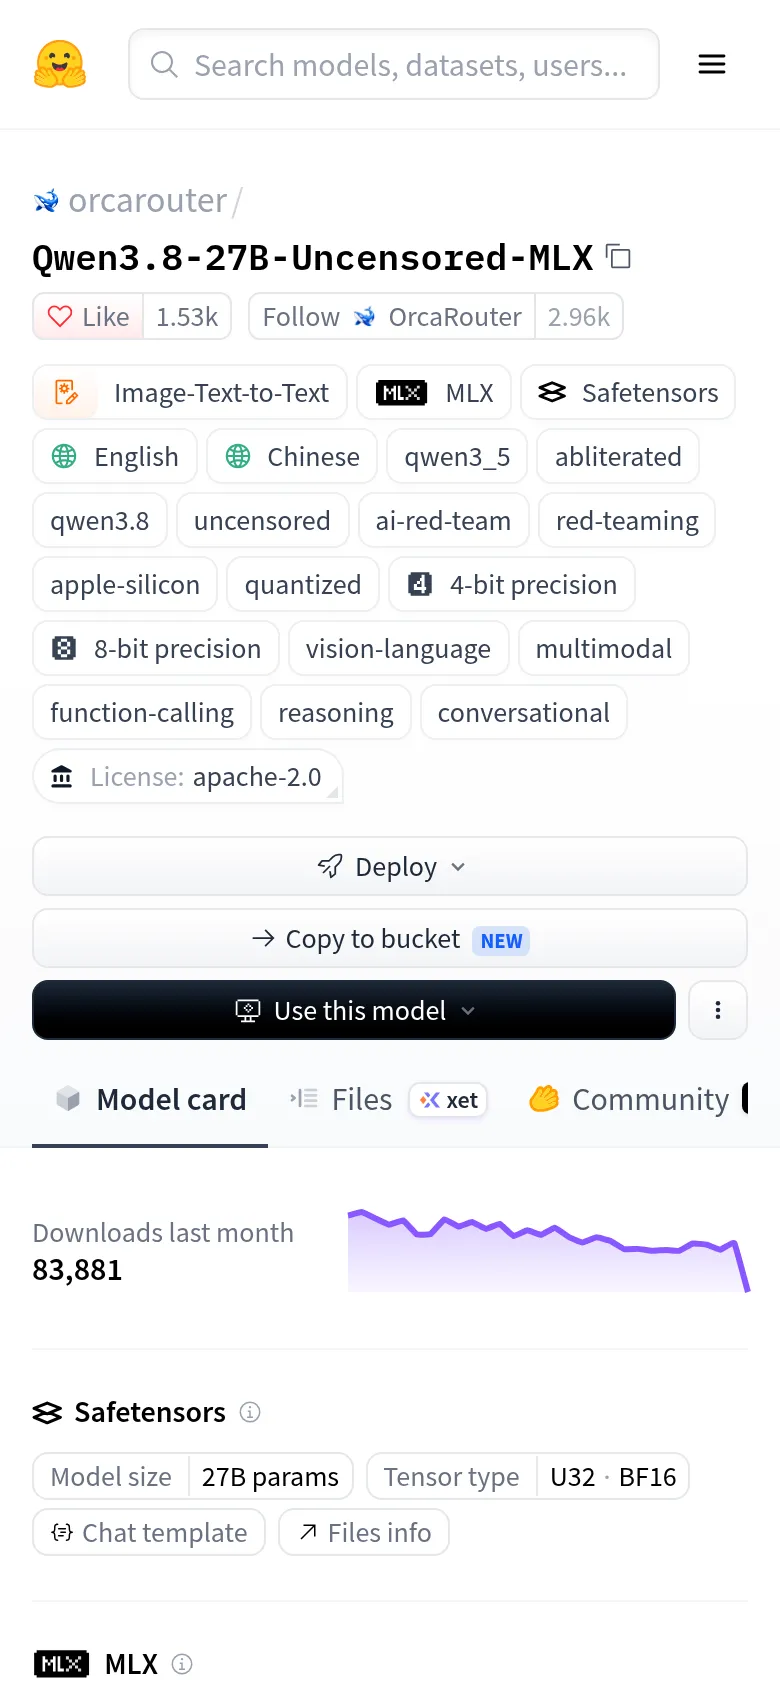The height and width of the screenshot is (1688, 780).
Task: Click the Safetensors info icon
Action: 250,1412
